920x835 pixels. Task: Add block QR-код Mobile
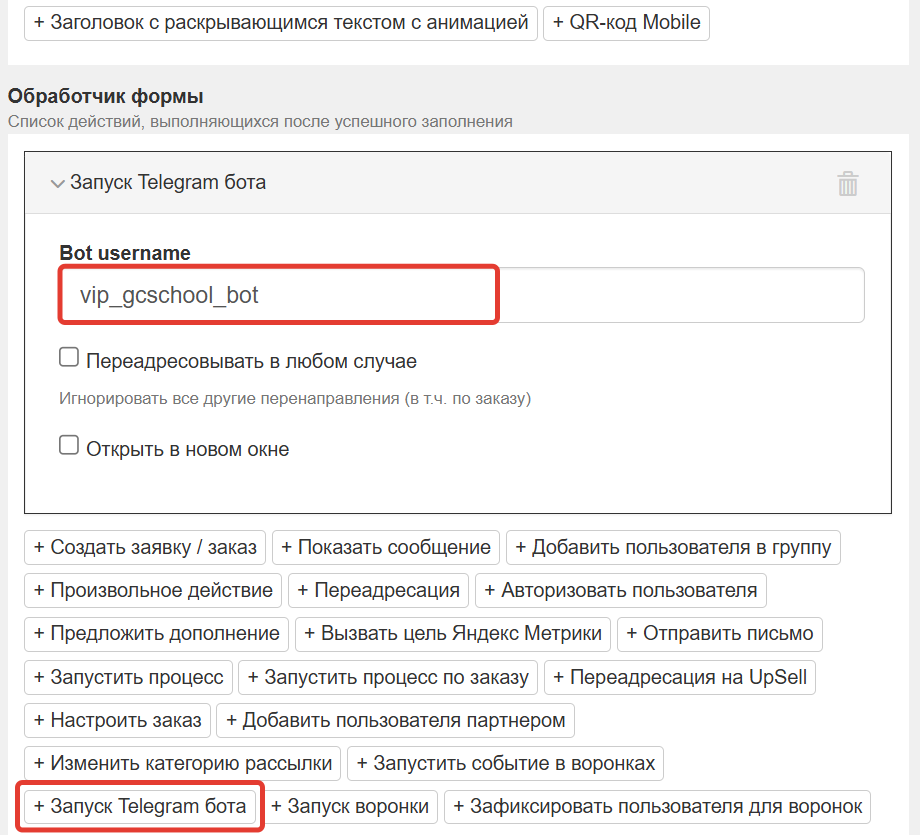626,22
